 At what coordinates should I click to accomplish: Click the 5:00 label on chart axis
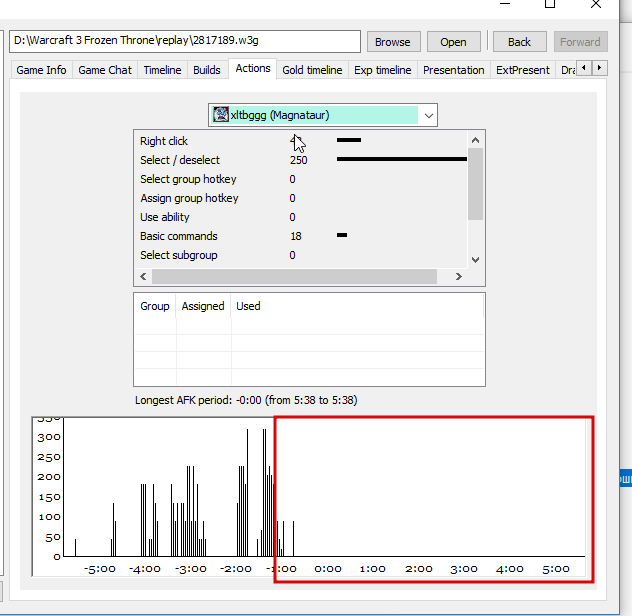point(556,569)
